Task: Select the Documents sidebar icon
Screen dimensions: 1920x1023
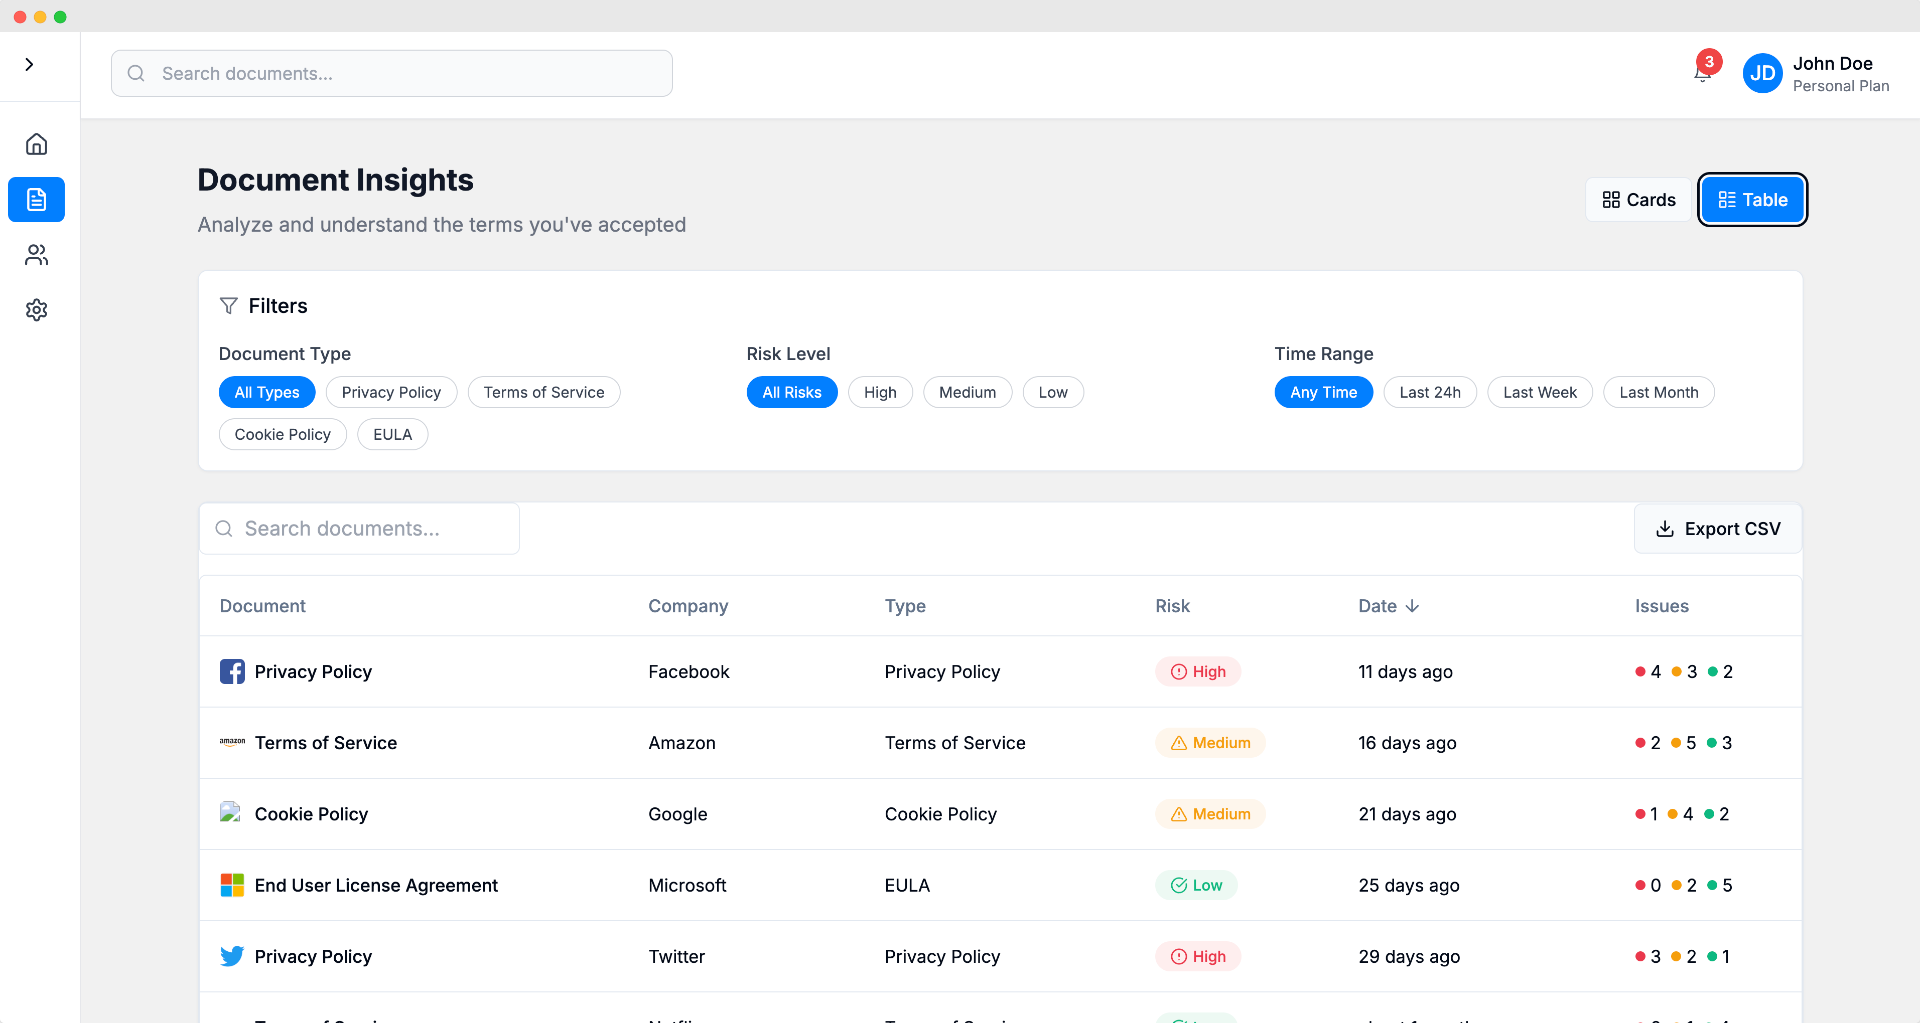Action: (x=37, y=200)
